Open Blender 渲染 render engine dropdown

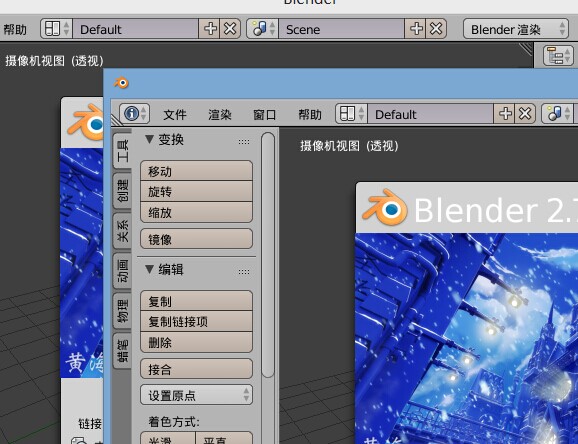click(516, 29)
